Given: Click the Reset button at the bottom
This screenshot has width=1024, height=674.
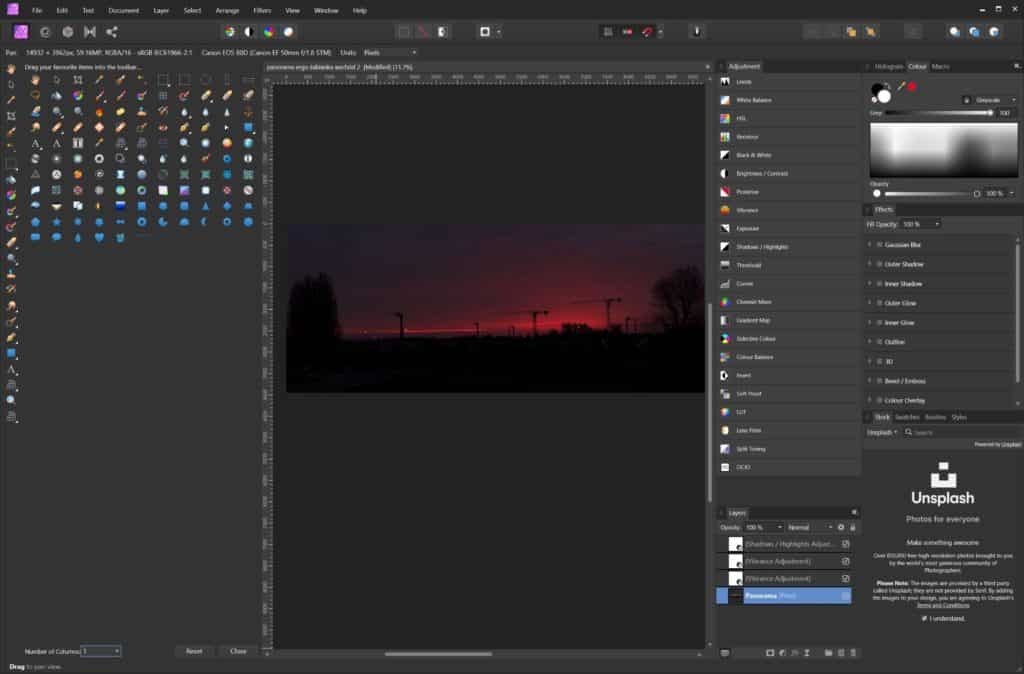Looking at the screenshot, I should point(194,651).
